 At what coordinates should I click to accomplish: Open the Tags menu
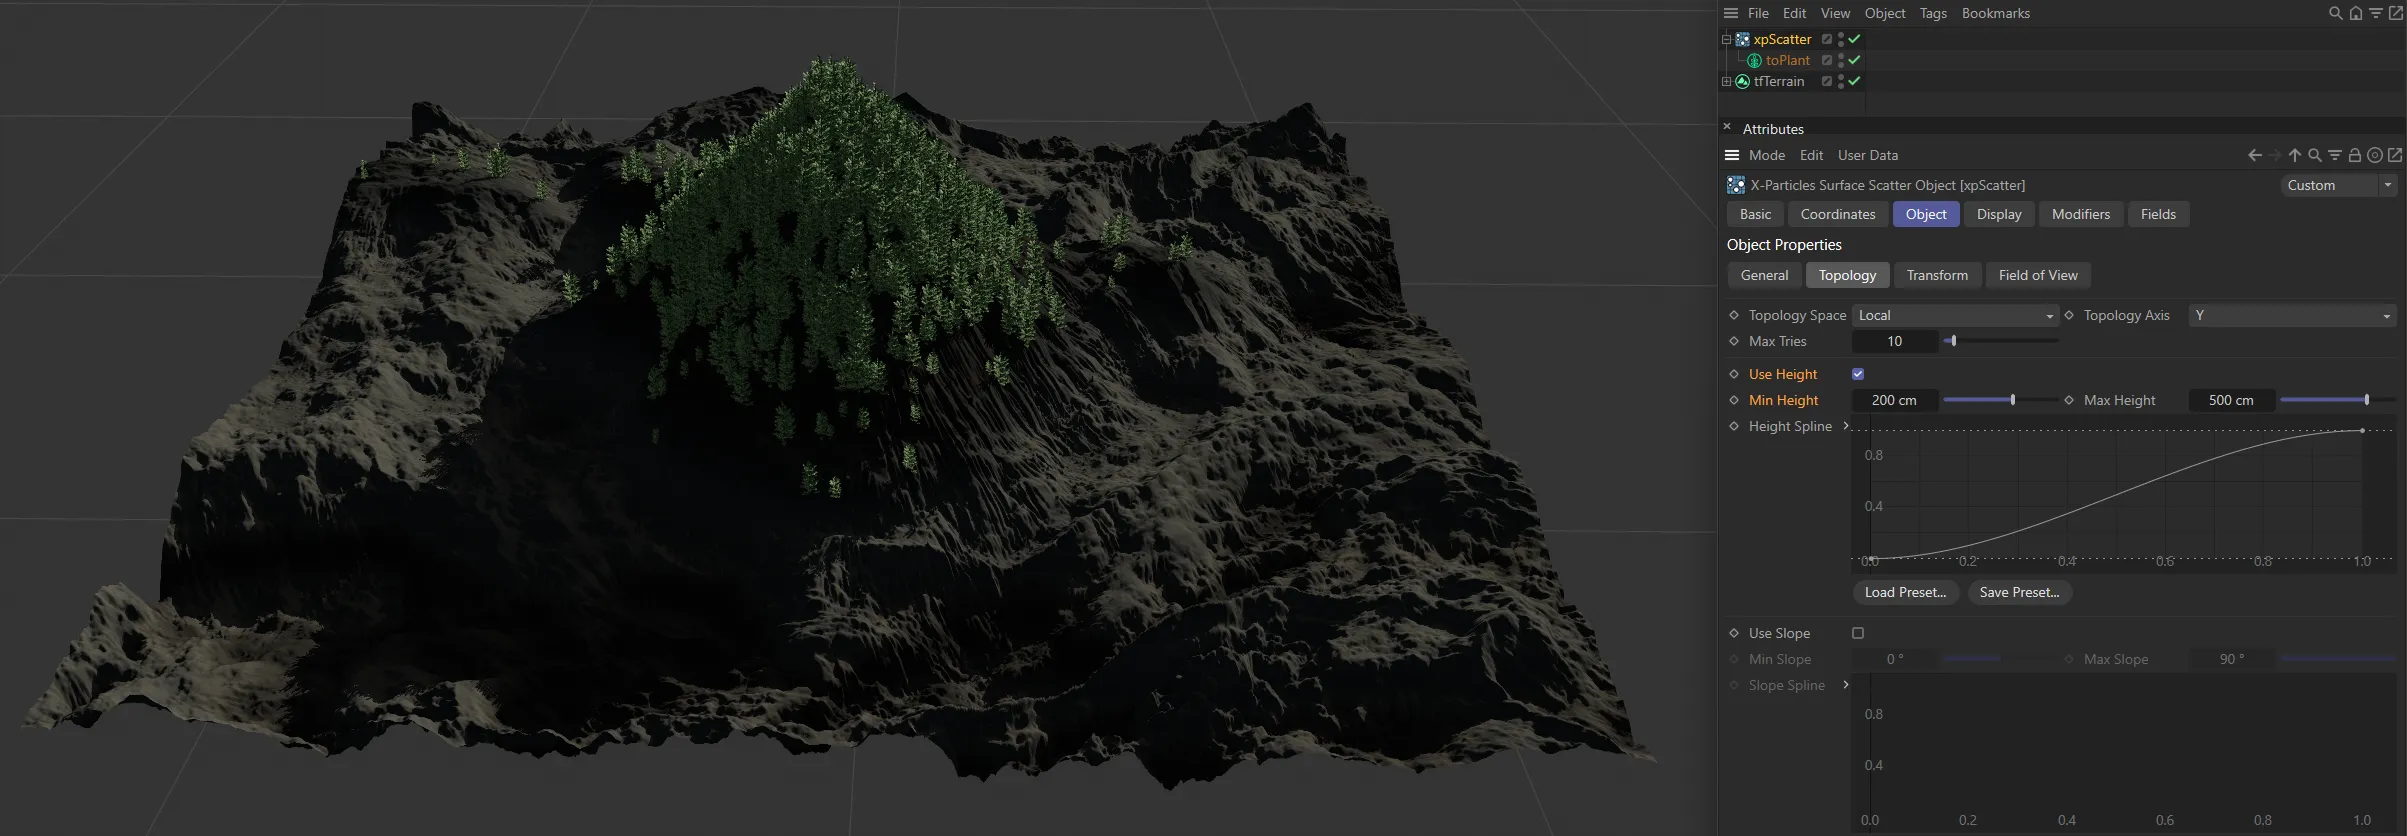tap(1933, 13)
